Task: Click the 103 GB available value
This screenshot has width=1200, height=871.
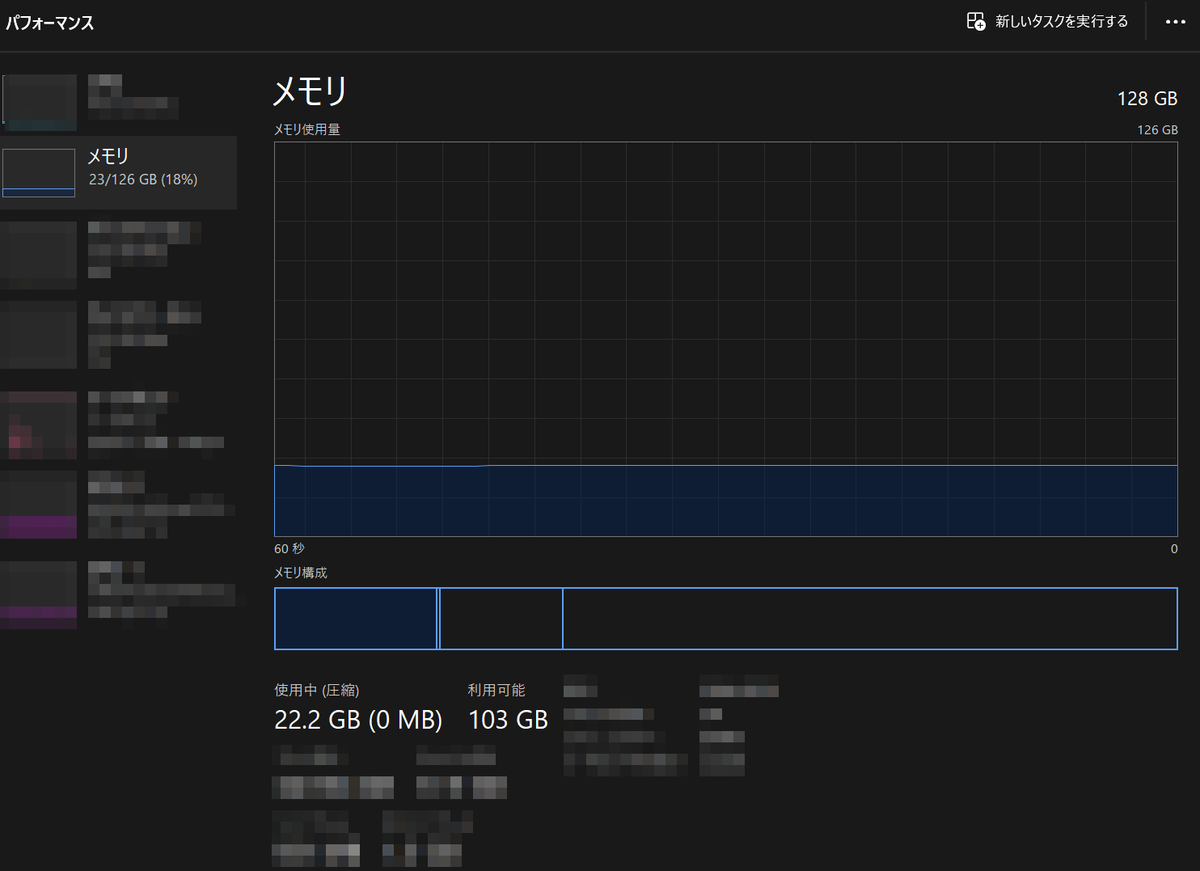Action: 508,719
